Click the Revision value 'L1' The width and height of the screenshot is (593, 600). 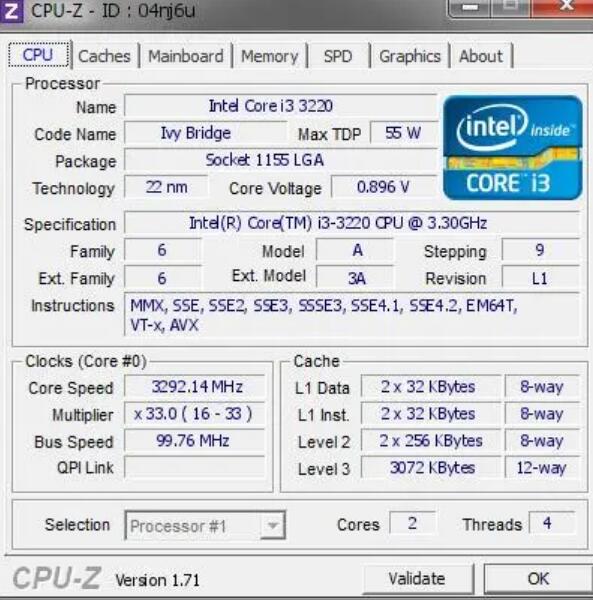point(540,278)
